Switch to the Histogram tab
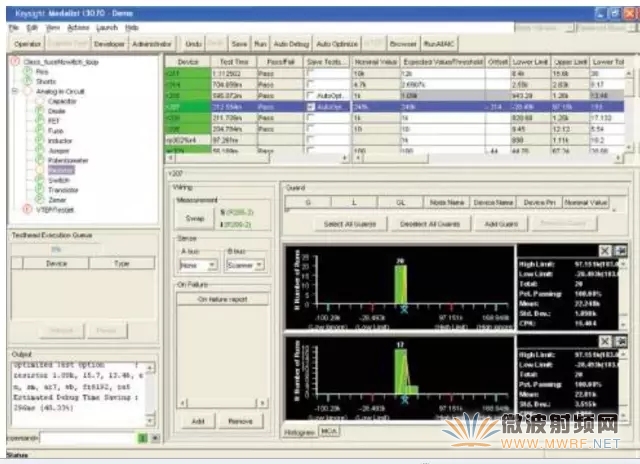The image size is (640, 464). [299, 432]
